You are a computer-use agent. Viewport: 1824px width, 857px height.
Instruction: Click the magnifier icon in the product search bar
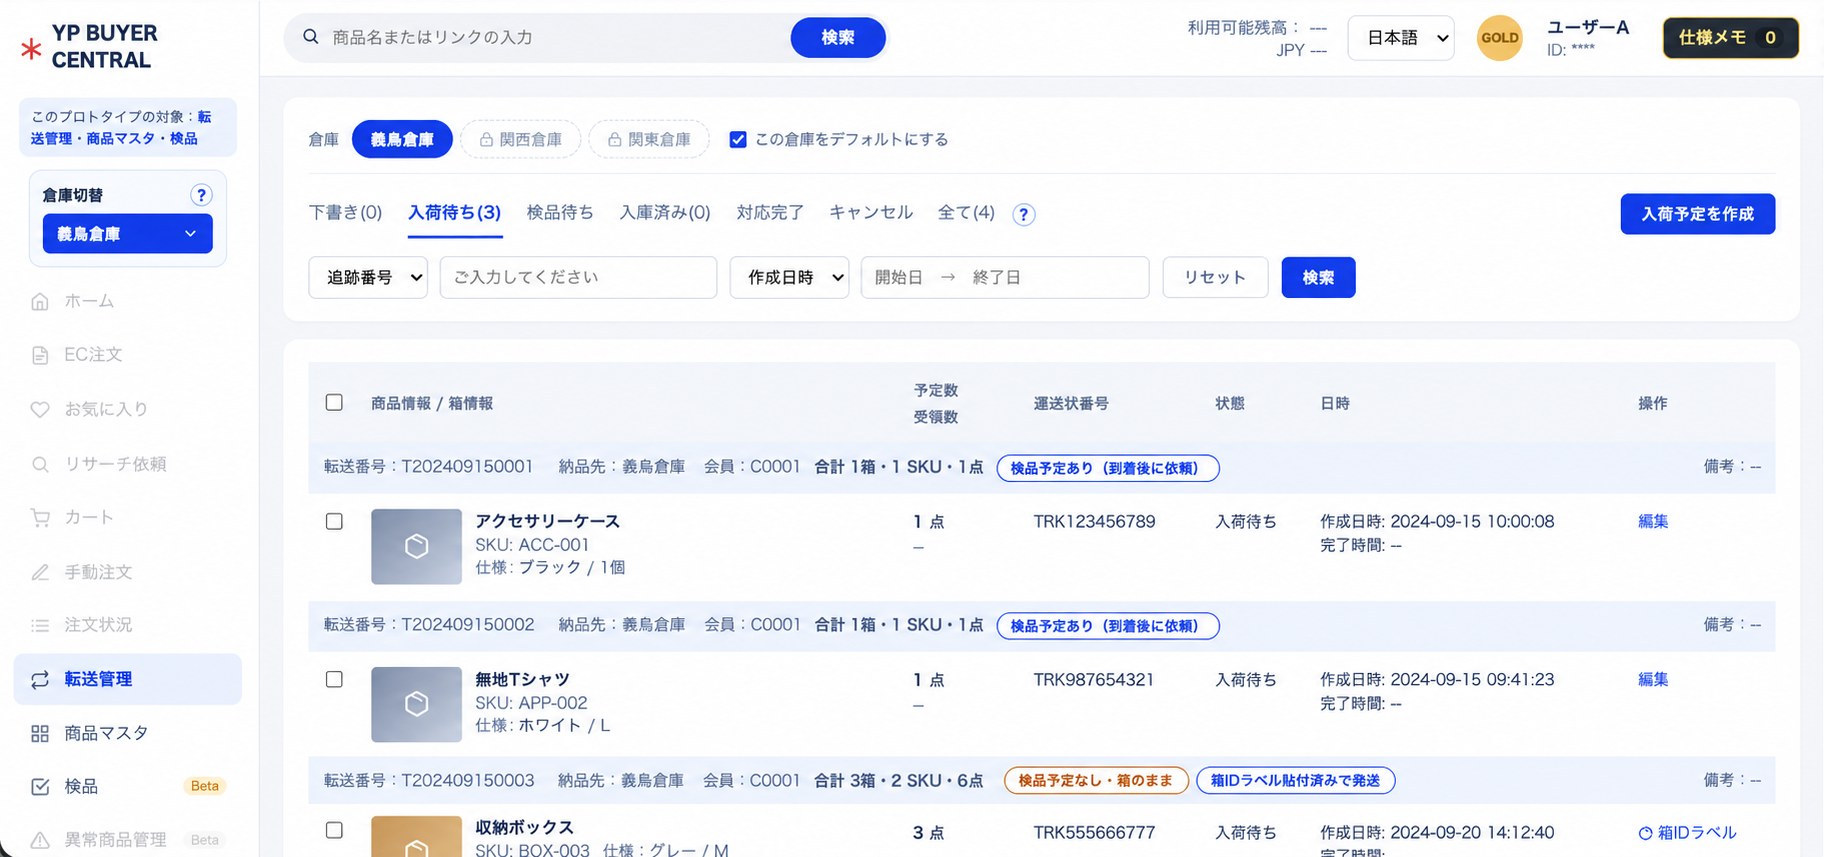[311, 37]
